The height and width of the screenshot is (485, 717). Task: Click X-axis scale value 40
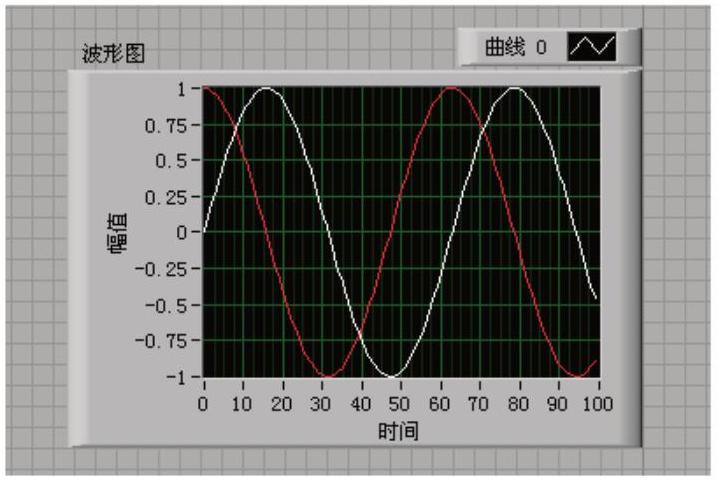click(x=360, y=404)
